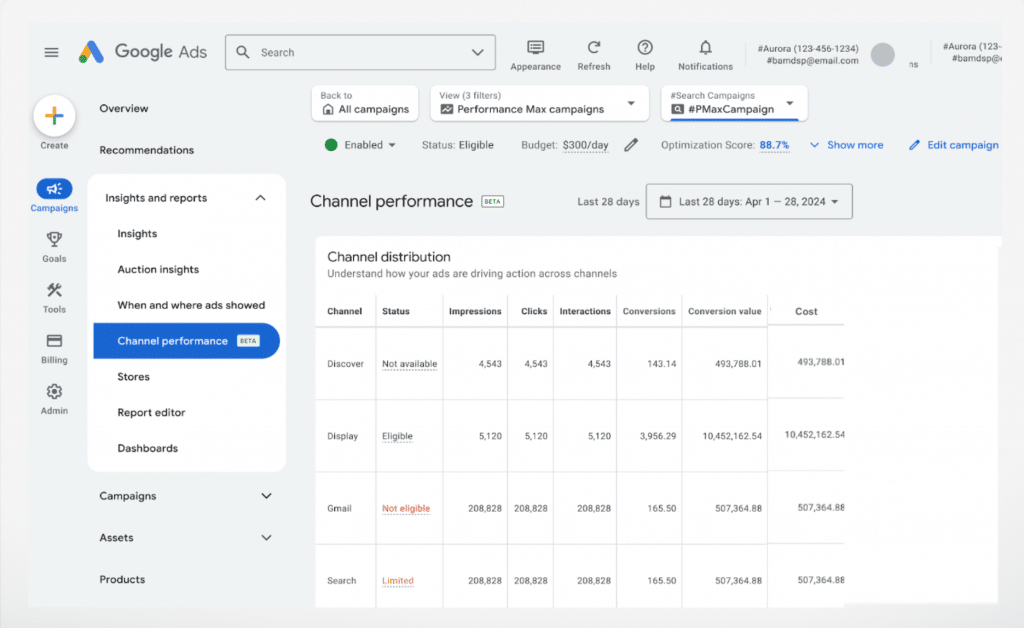Click the Help question mark icon

coord(645,48)
